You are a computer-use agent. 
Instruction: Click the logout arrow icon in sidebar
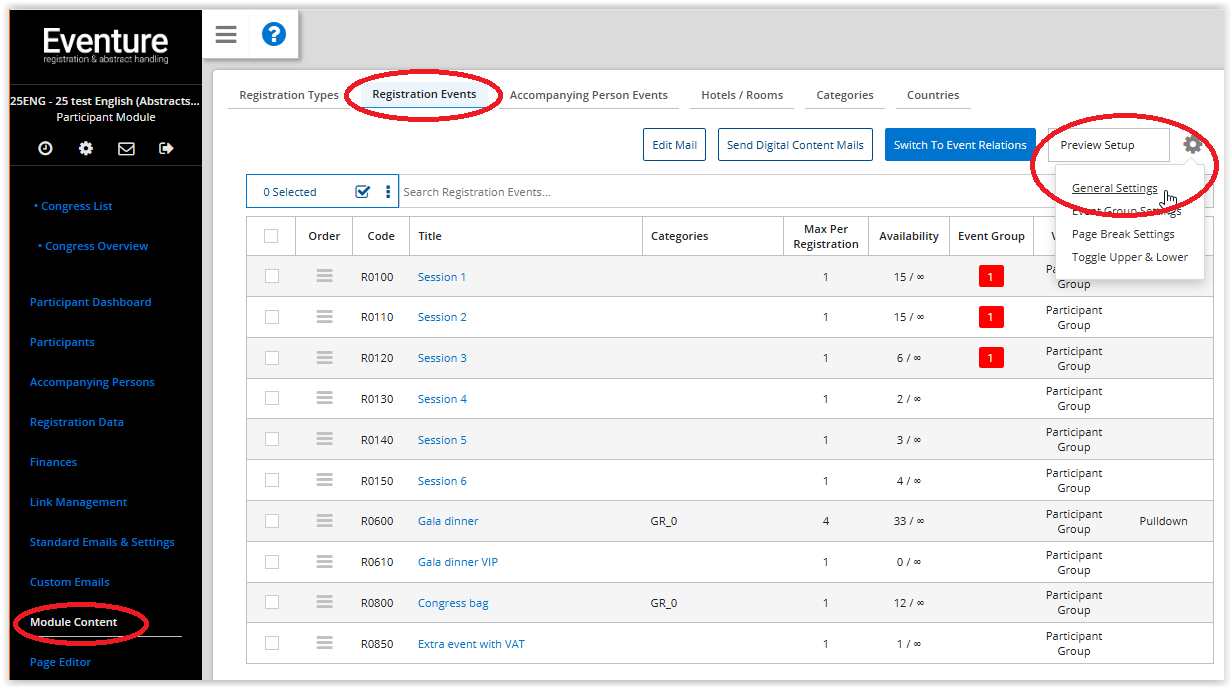coord(166,148)
